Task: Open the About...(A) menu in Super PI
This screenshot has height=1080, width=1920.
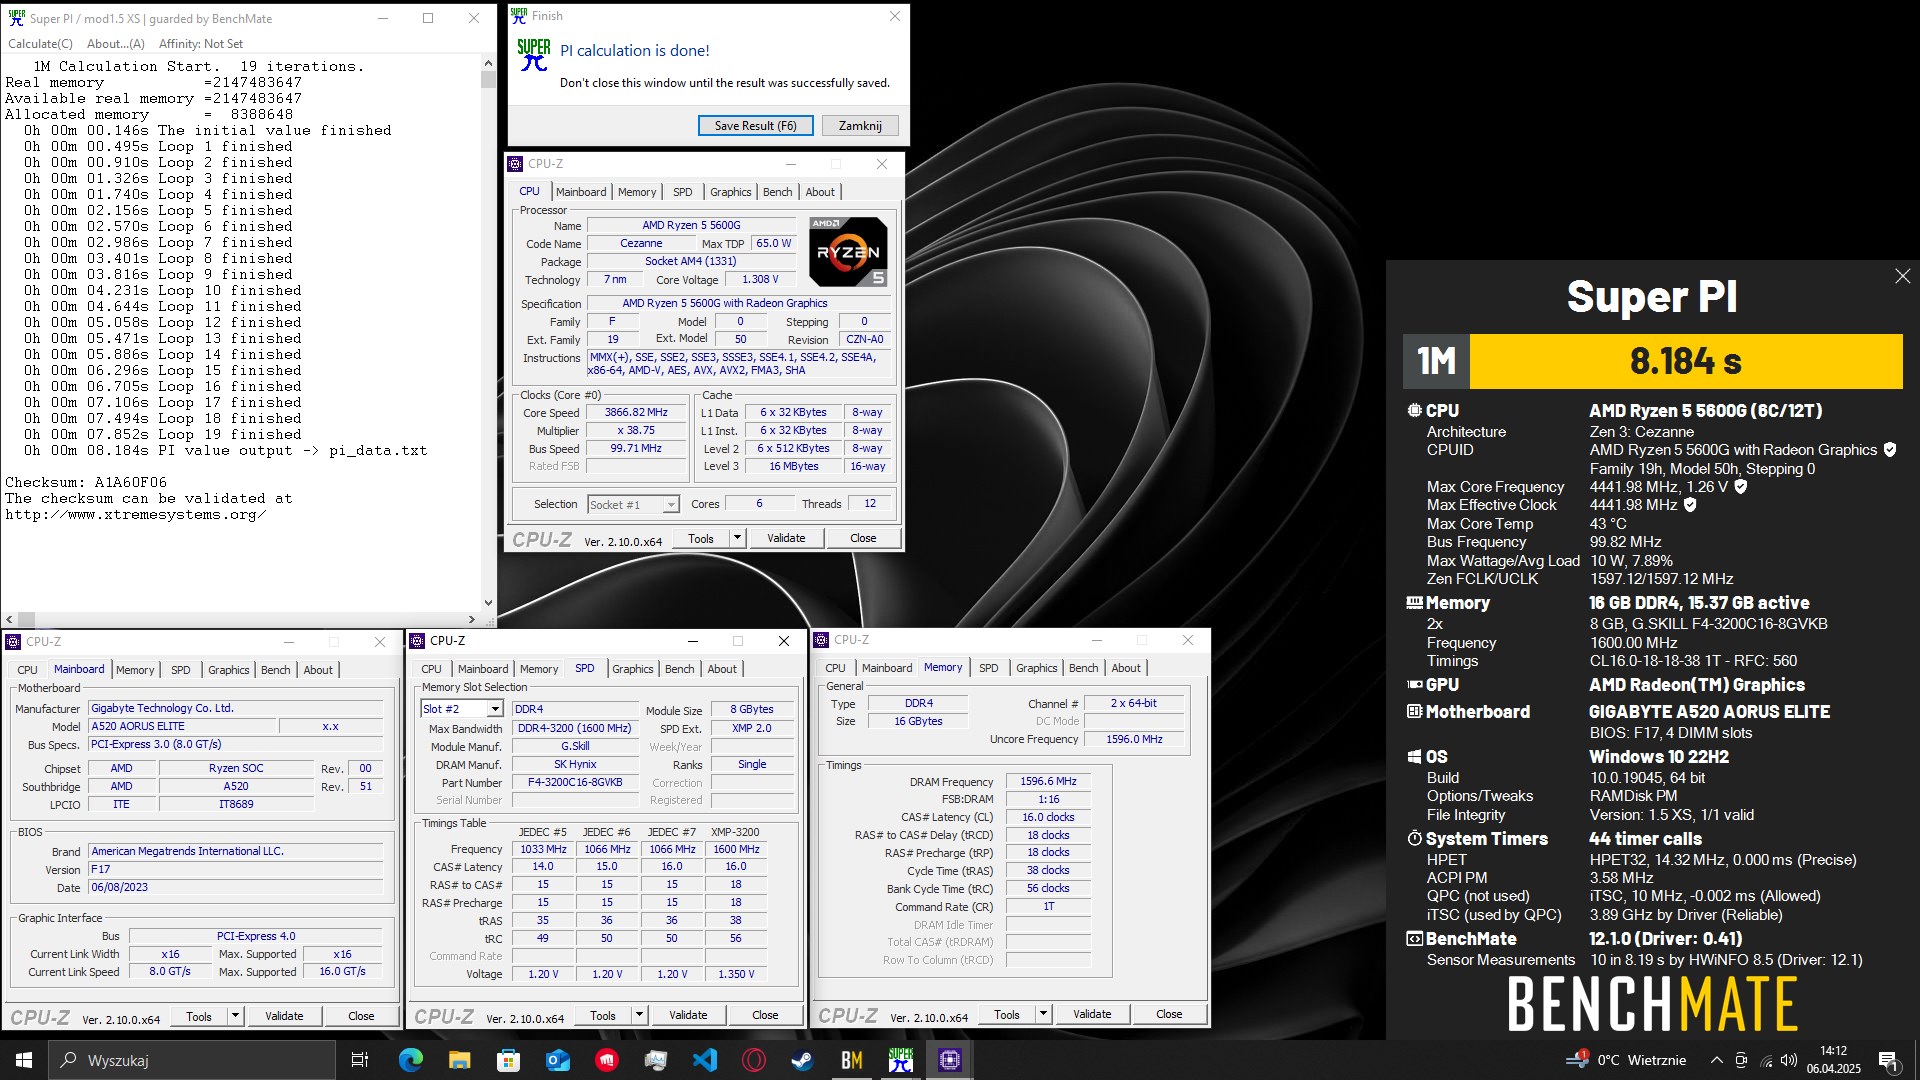Action: click(x=116, y=44)
